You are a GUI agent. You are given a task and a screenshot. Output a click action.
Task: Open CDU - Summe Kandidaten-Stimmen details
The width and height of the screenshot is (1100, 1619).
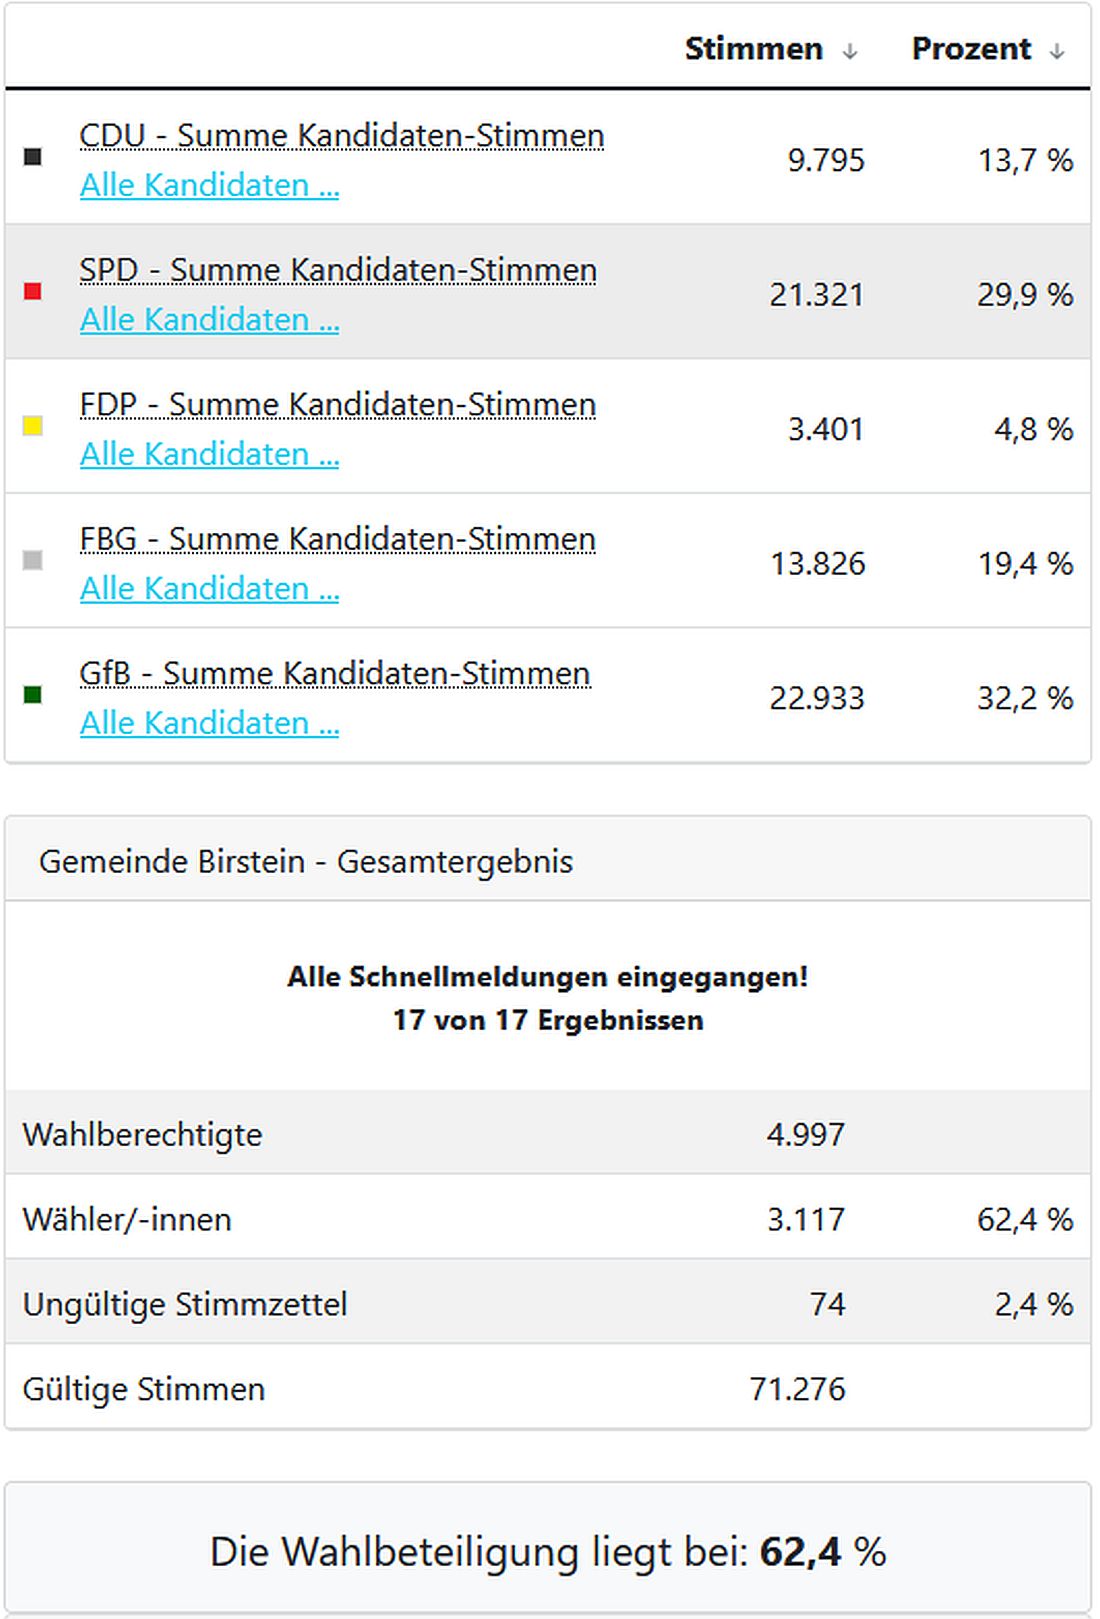342,135
